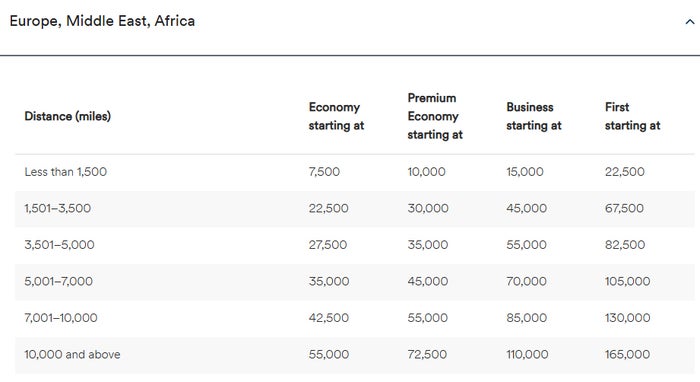Click the 67,500 First class value

click(624, 208)
